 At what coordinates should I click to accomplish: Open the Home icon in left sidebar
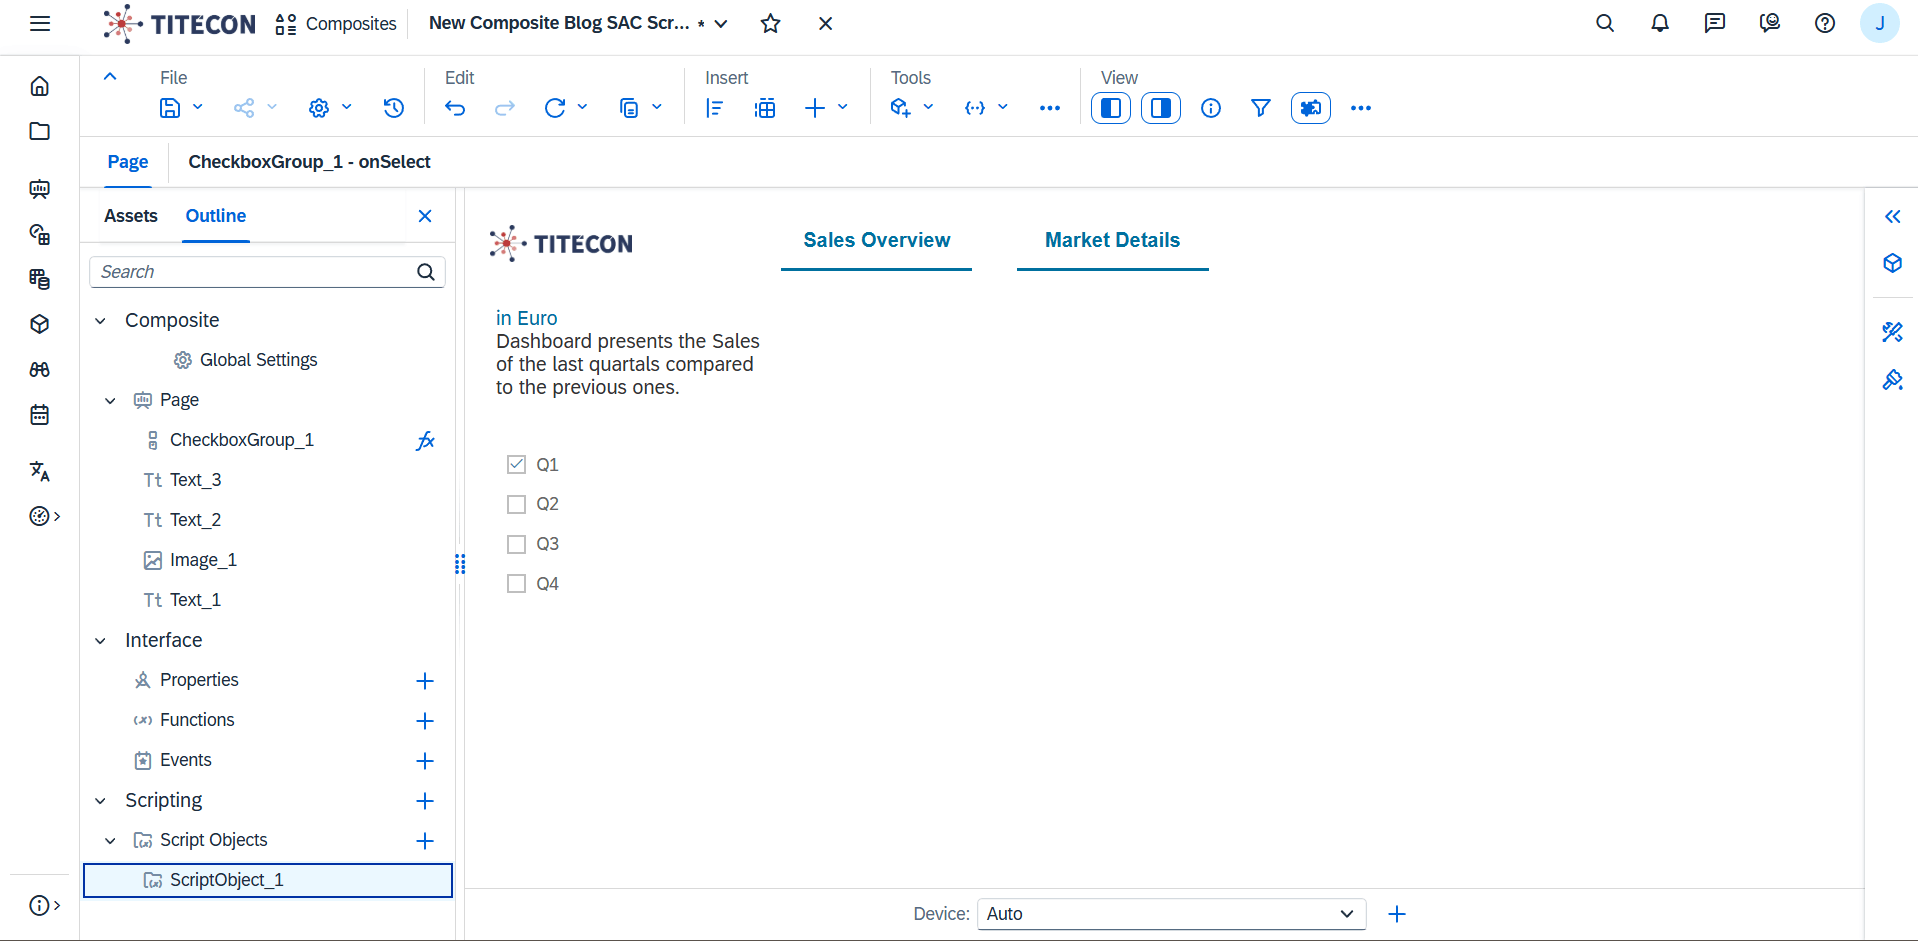coord(40,86)
